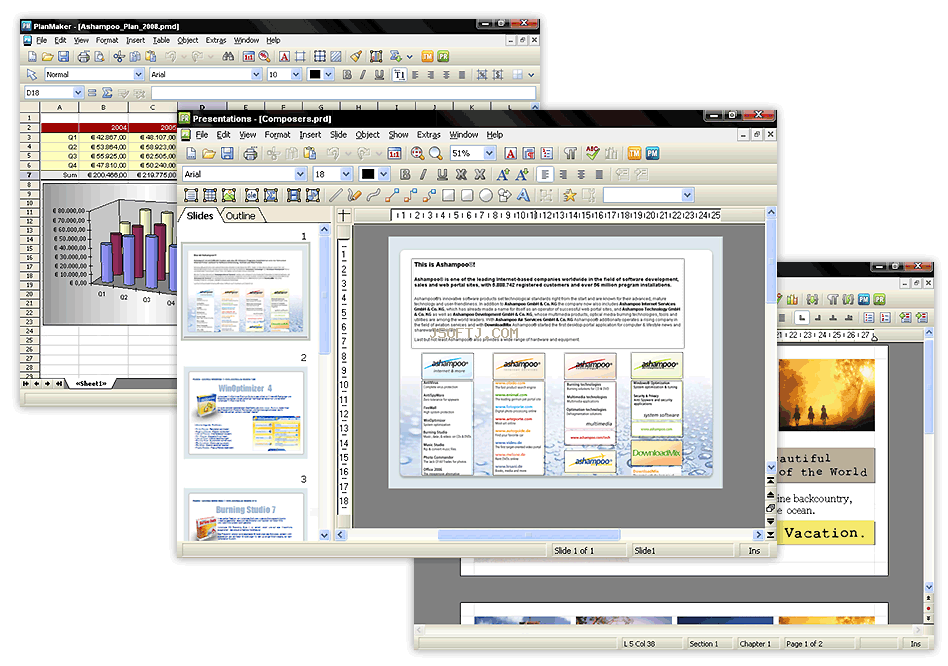Viewport: 948px width, 666px height.
Task: Click Save icon in PlanMaker toolbar
Action: [63, 57]
